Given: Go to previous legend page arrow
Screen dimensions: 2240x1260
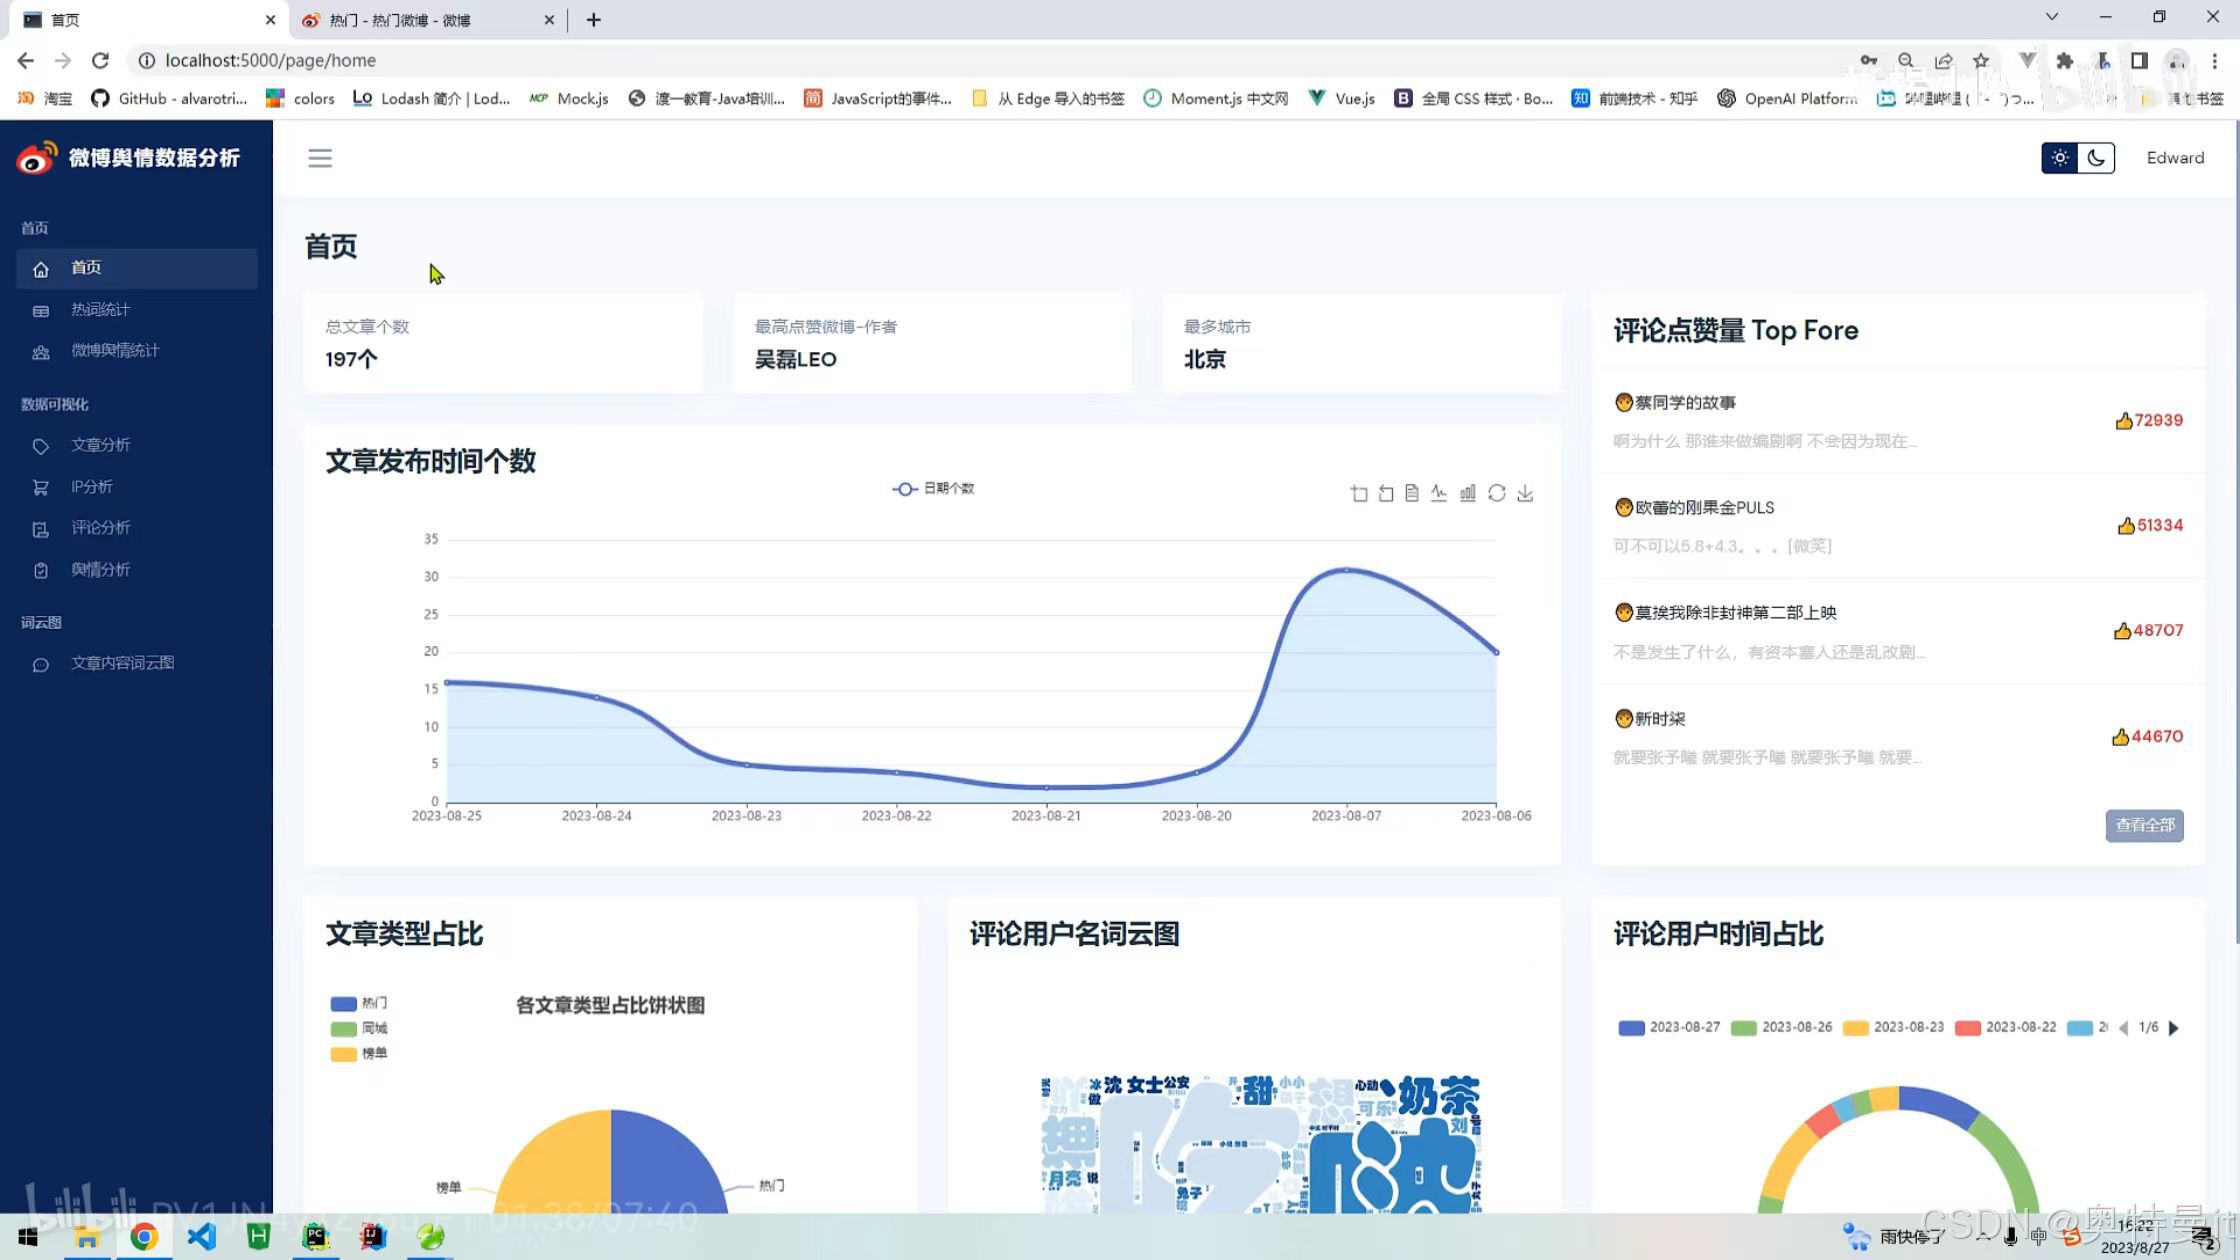Looking at the screenshot, I should (x=2124, y=1028).
